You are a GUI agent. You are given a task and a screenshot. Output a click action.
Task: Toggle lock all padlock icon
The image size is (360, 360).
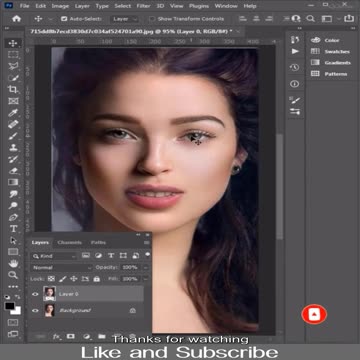pos(97,279)
